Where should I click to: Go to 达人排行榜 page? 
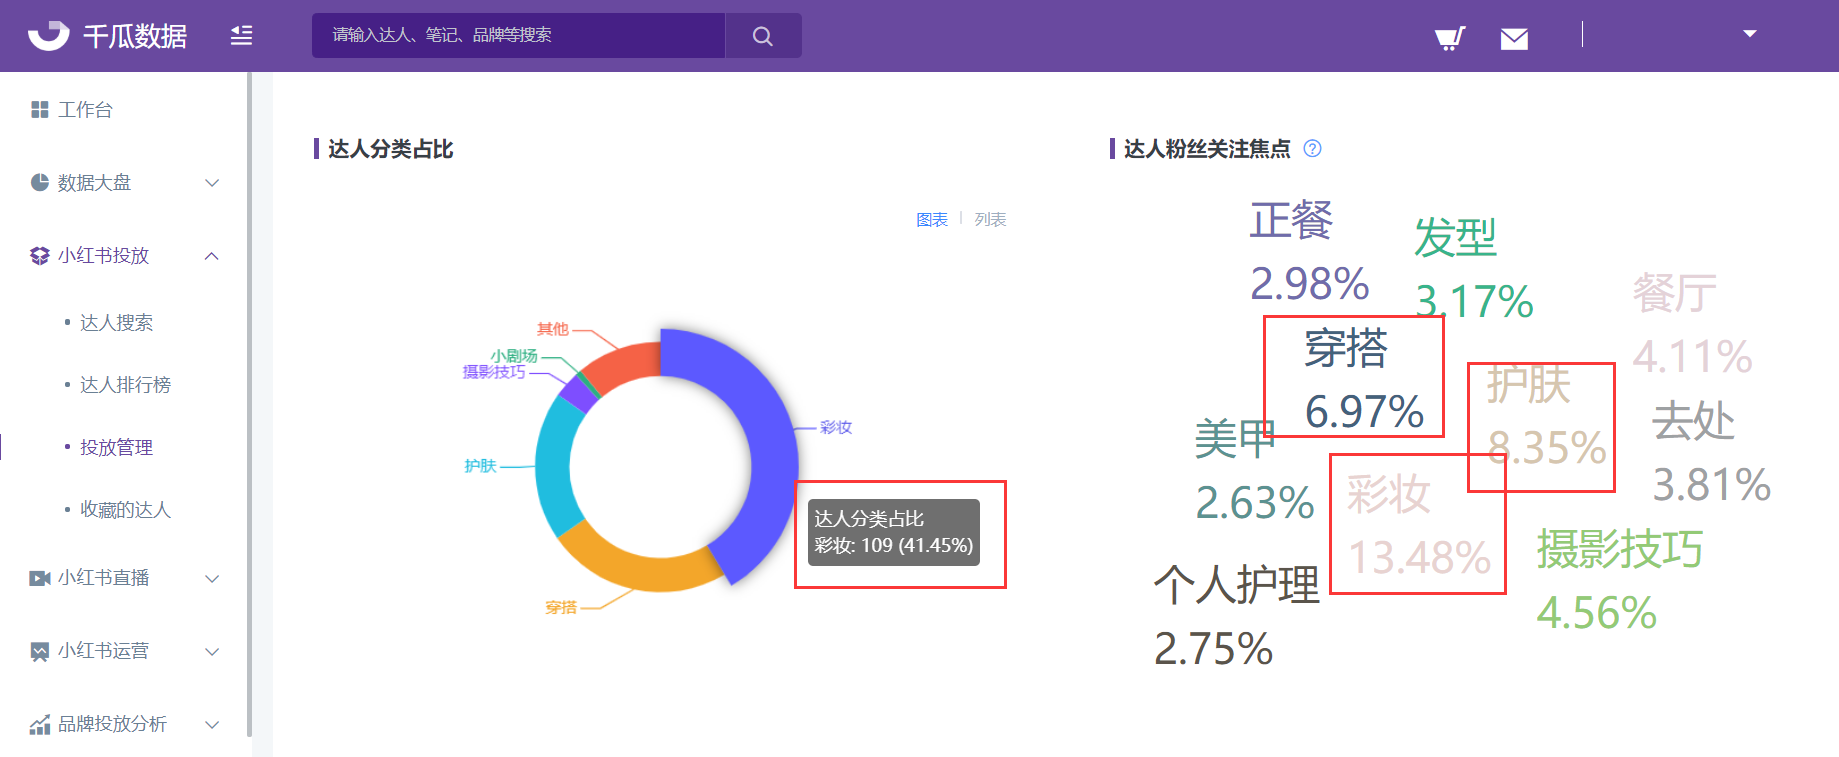(x=125, y=385)
